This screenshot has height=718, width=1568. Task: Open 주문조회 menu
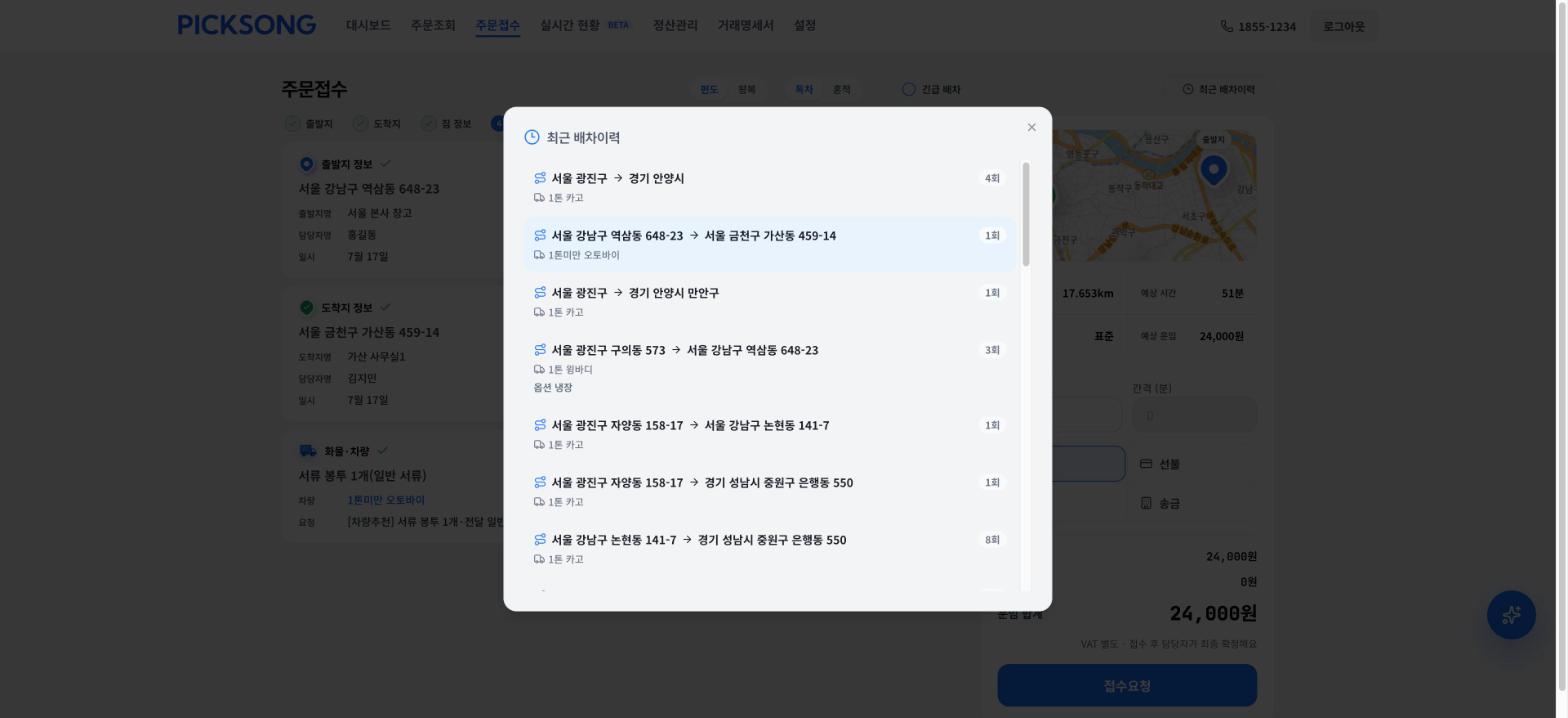(x=433, y=25)
